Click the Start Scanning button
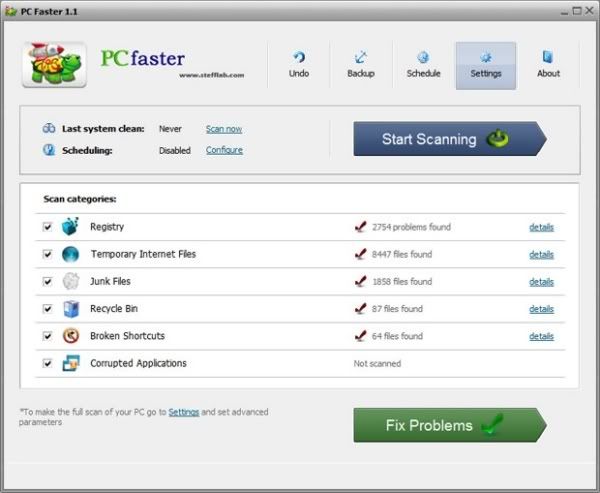 tap(450, 139)
